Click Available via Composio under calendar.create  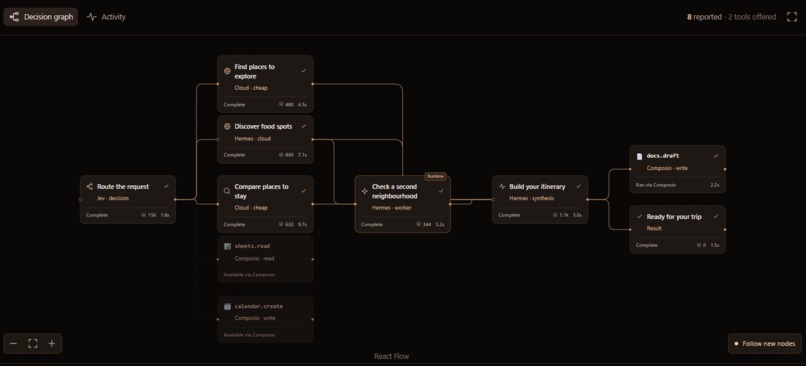click(x=249, y=335)
